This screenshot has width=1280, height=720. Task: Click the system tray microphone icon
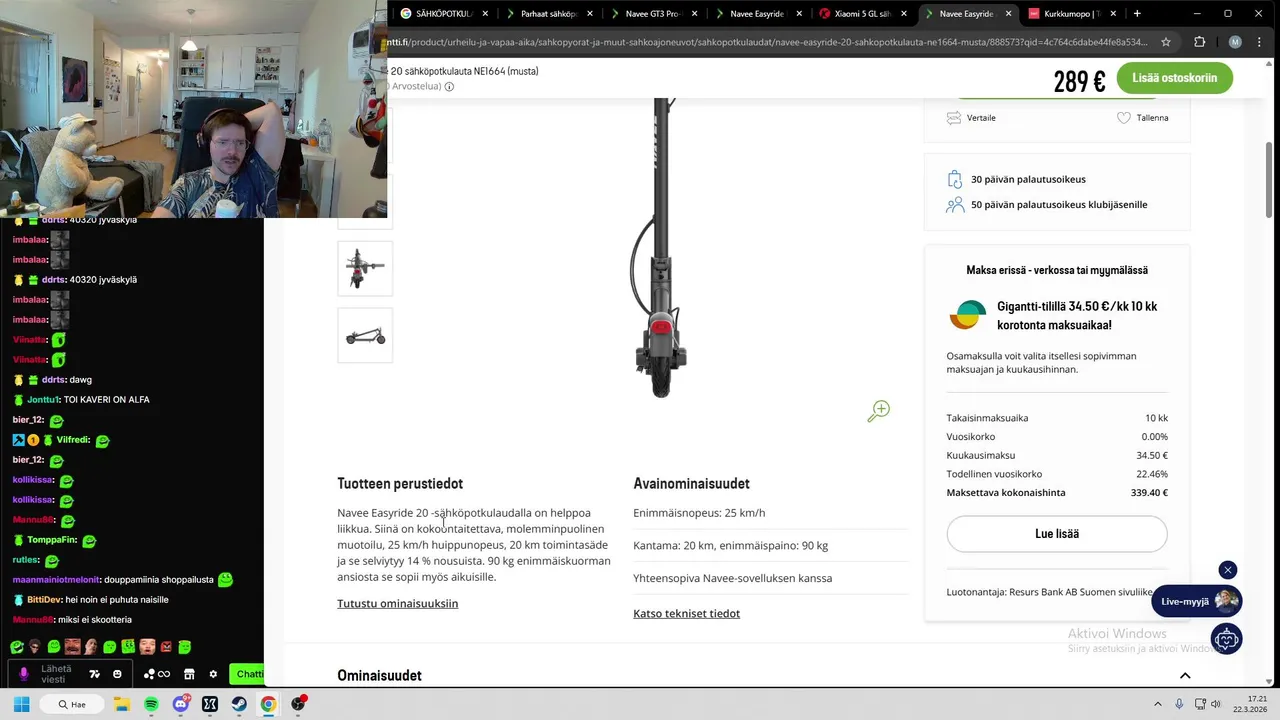1179,704
